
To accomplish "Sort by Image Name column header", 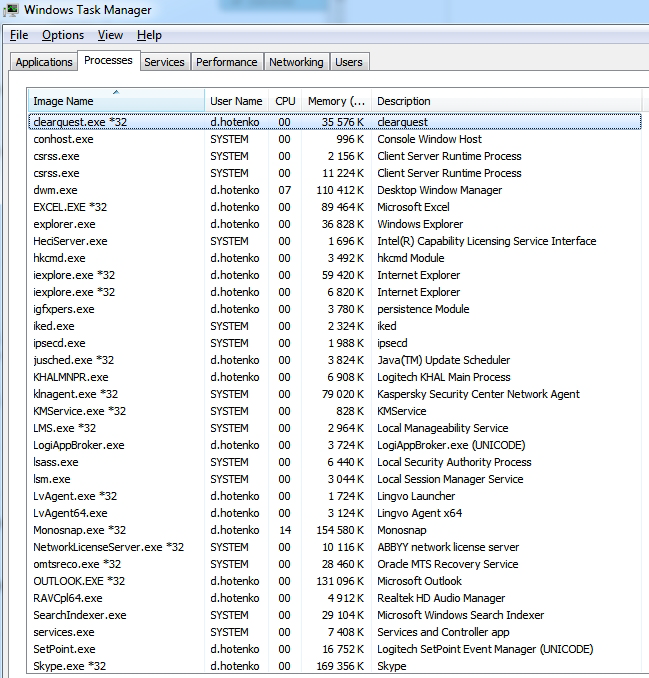I will pyautogui.click(x=116, y=101).
